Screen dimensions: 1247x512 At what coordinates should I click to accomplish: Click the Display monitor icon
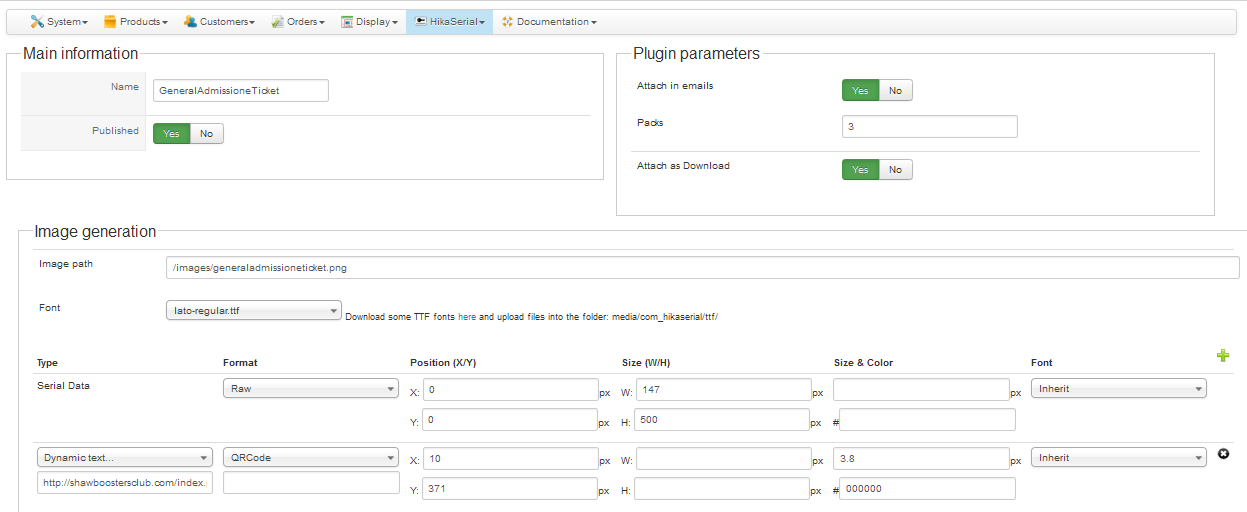347,21
